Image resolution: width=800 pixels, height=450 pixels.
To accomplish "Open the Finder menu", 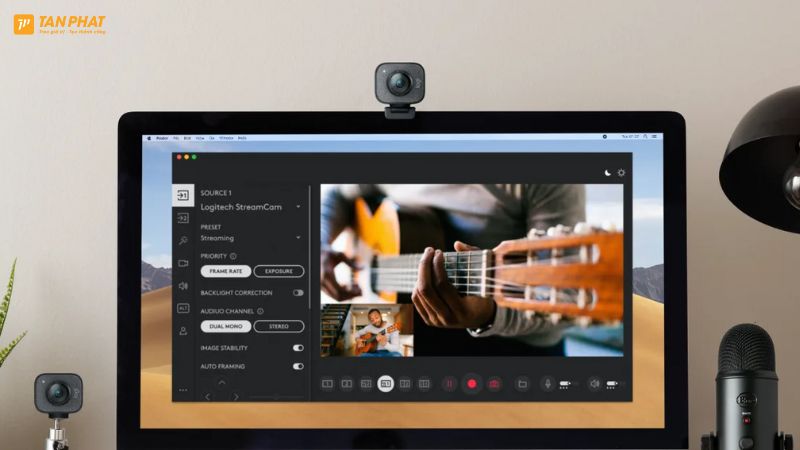I will tap(162, 138).
